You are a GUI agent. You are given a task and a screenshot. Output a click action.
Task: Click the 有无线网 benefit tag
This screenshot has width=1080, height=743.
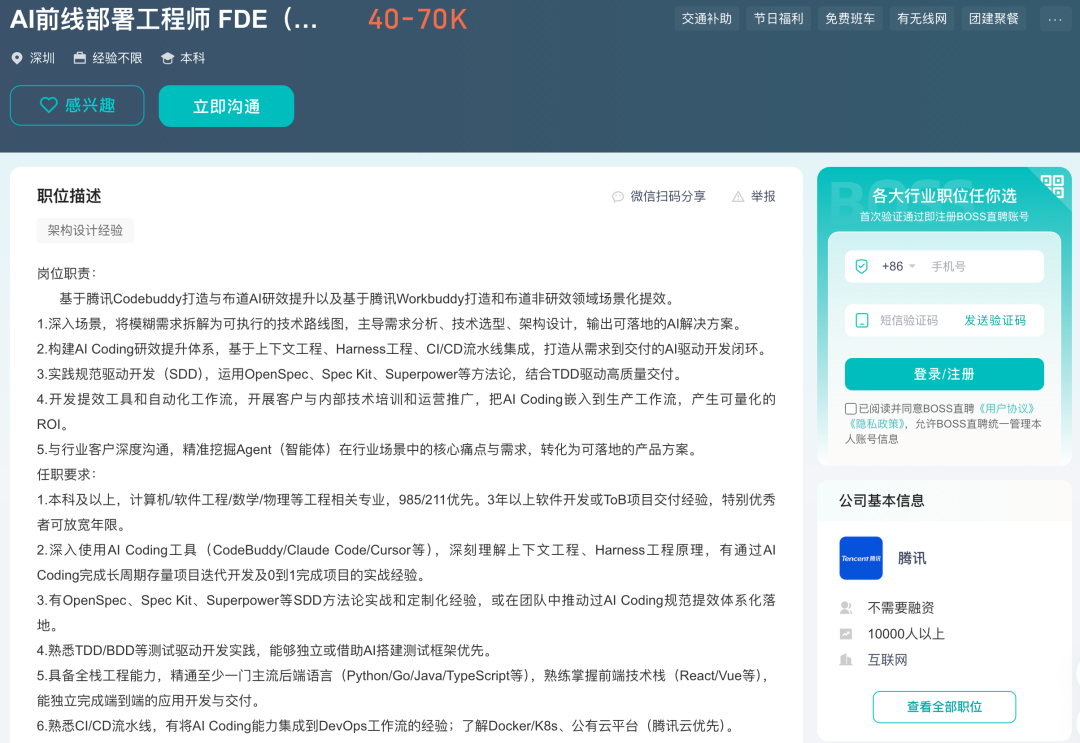[x=922, y=19]
